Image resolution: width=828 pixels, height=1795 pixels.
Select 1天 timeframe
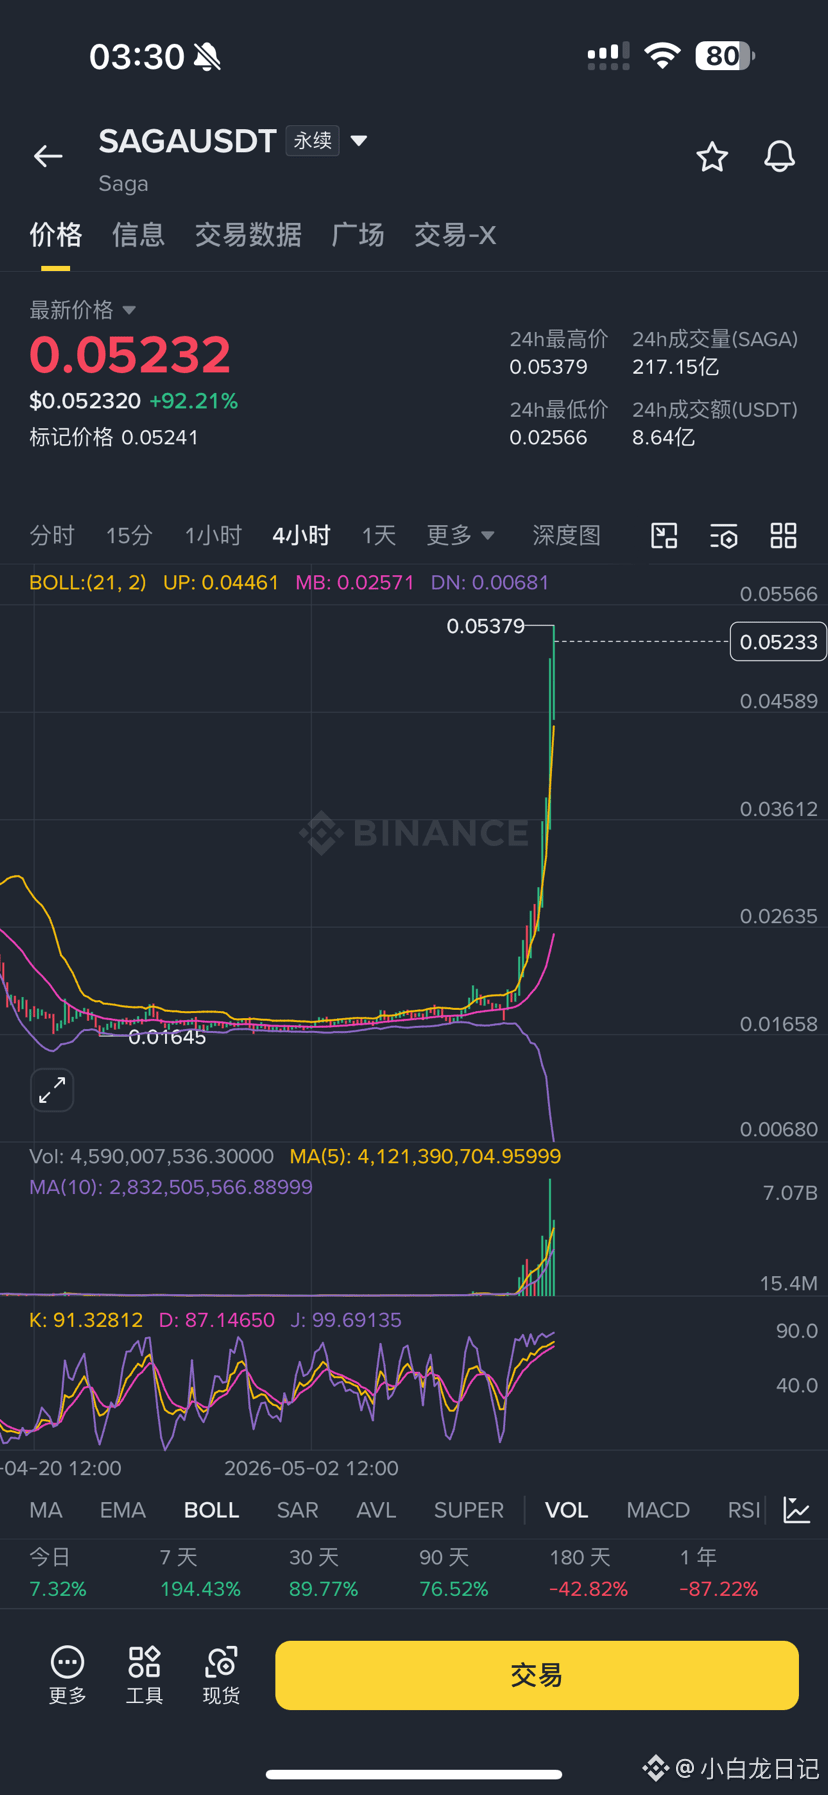(379, 535)
